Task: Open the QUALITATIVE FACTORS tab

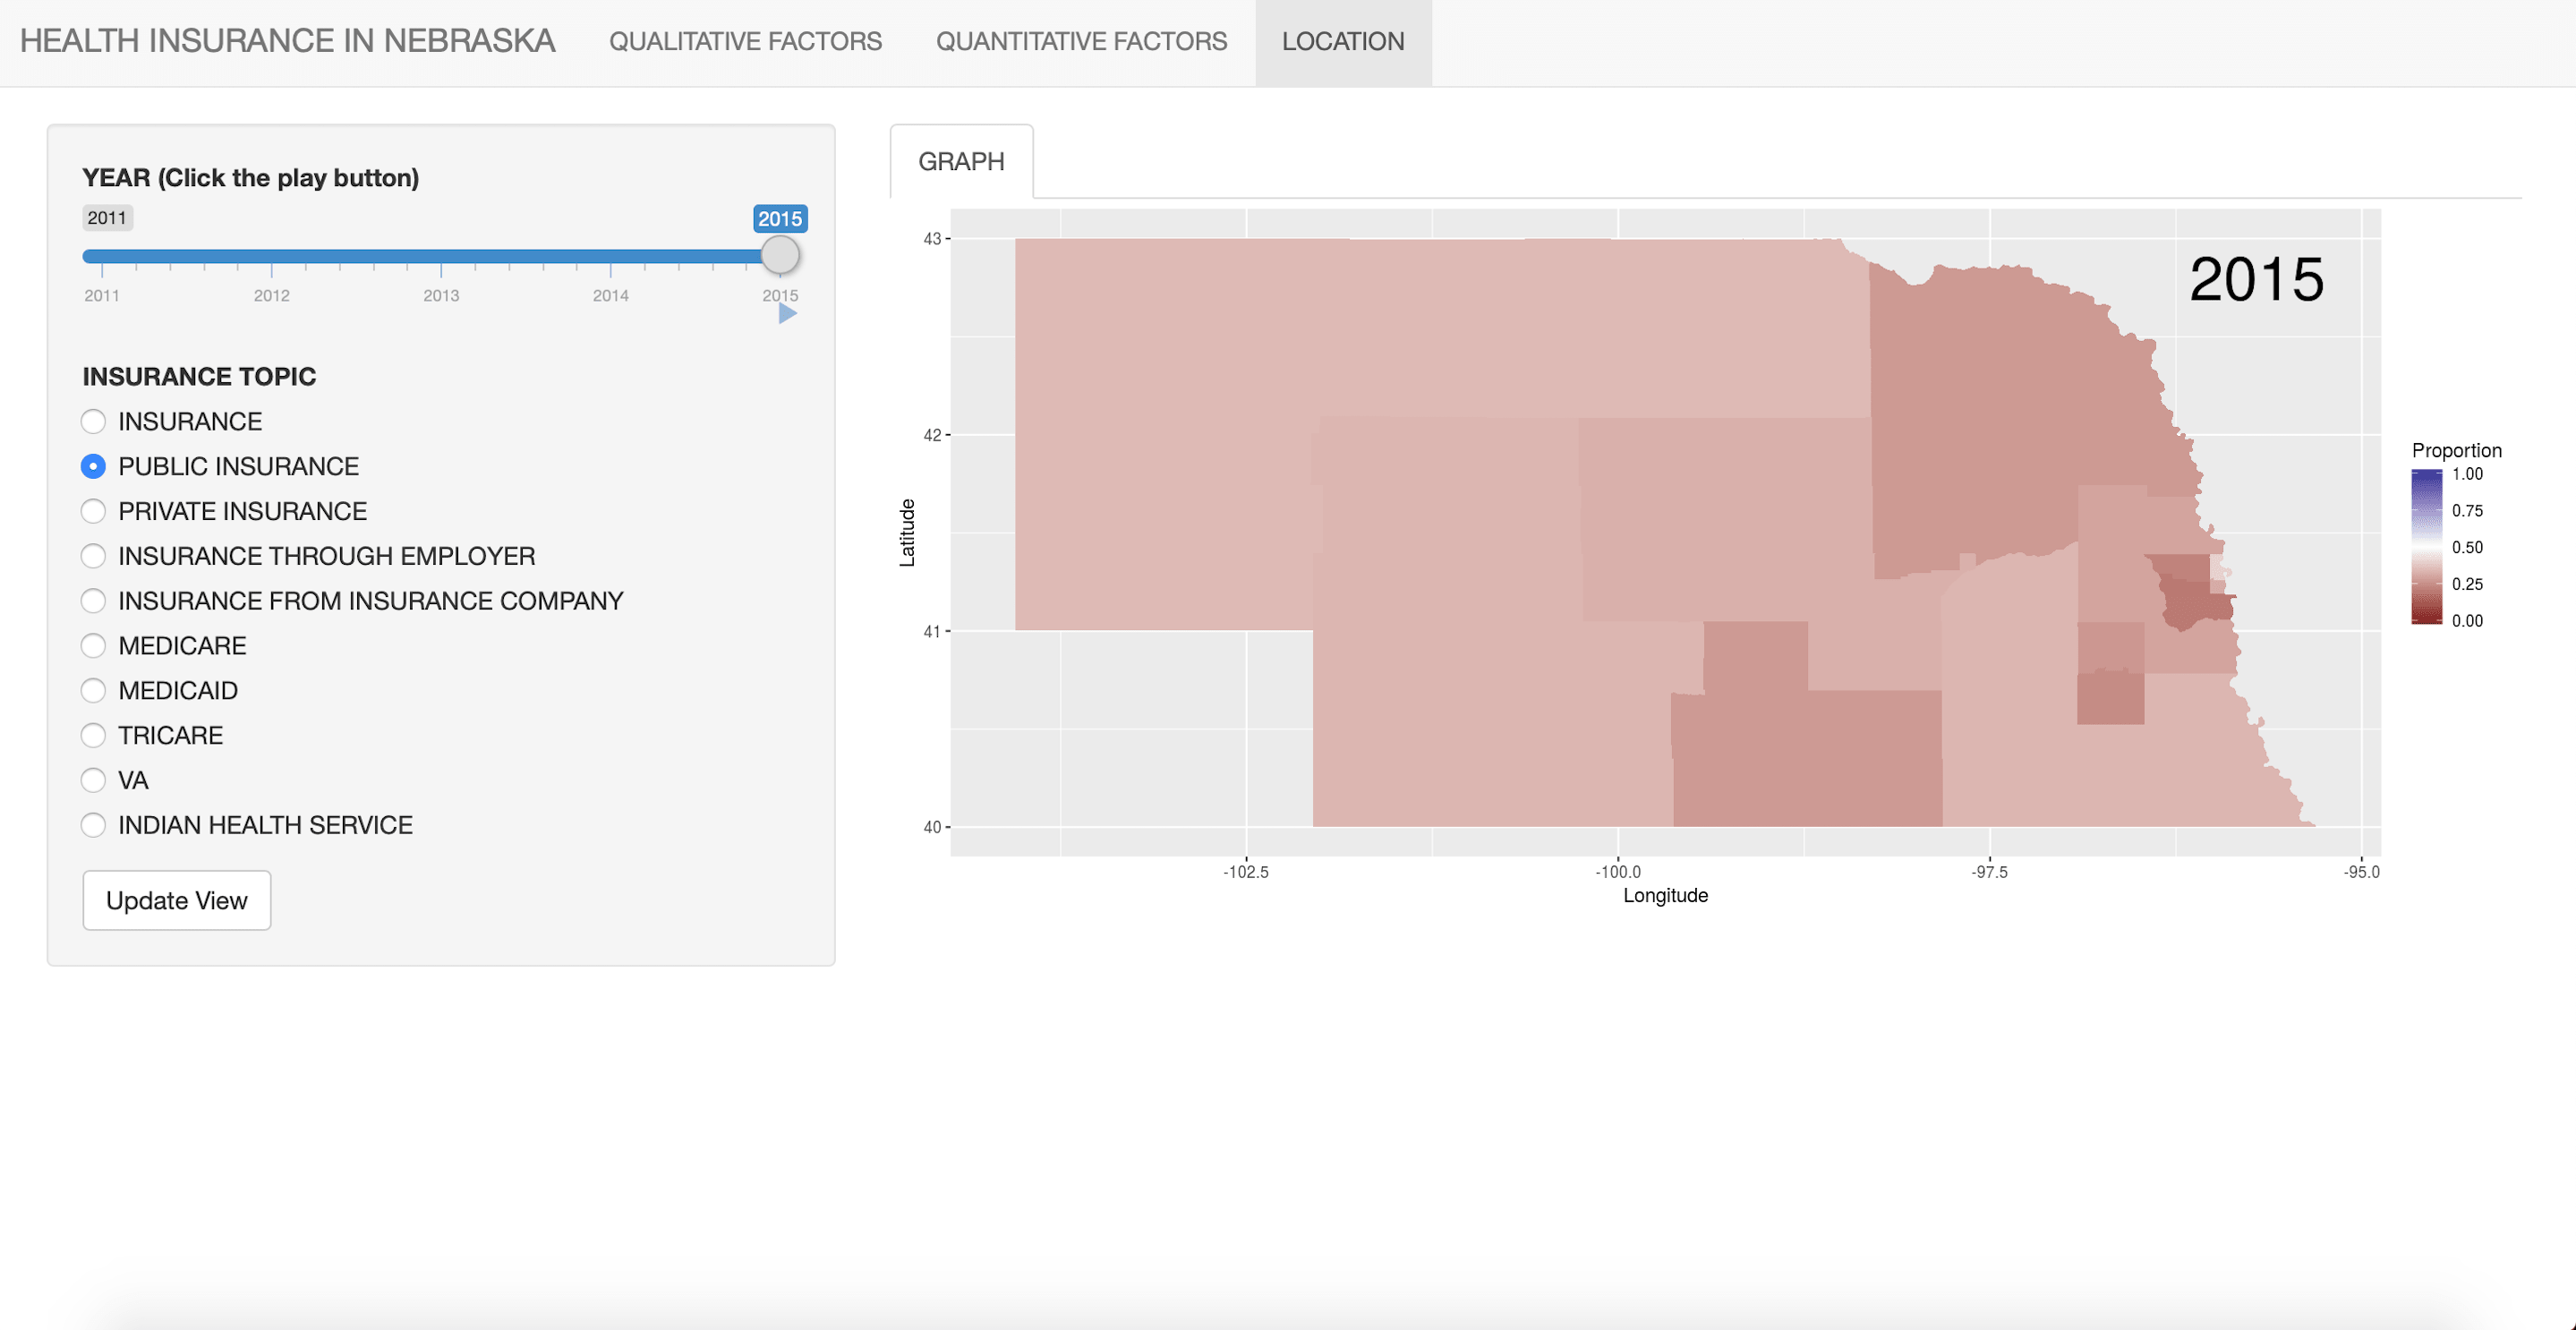Action: pos(745,42)
